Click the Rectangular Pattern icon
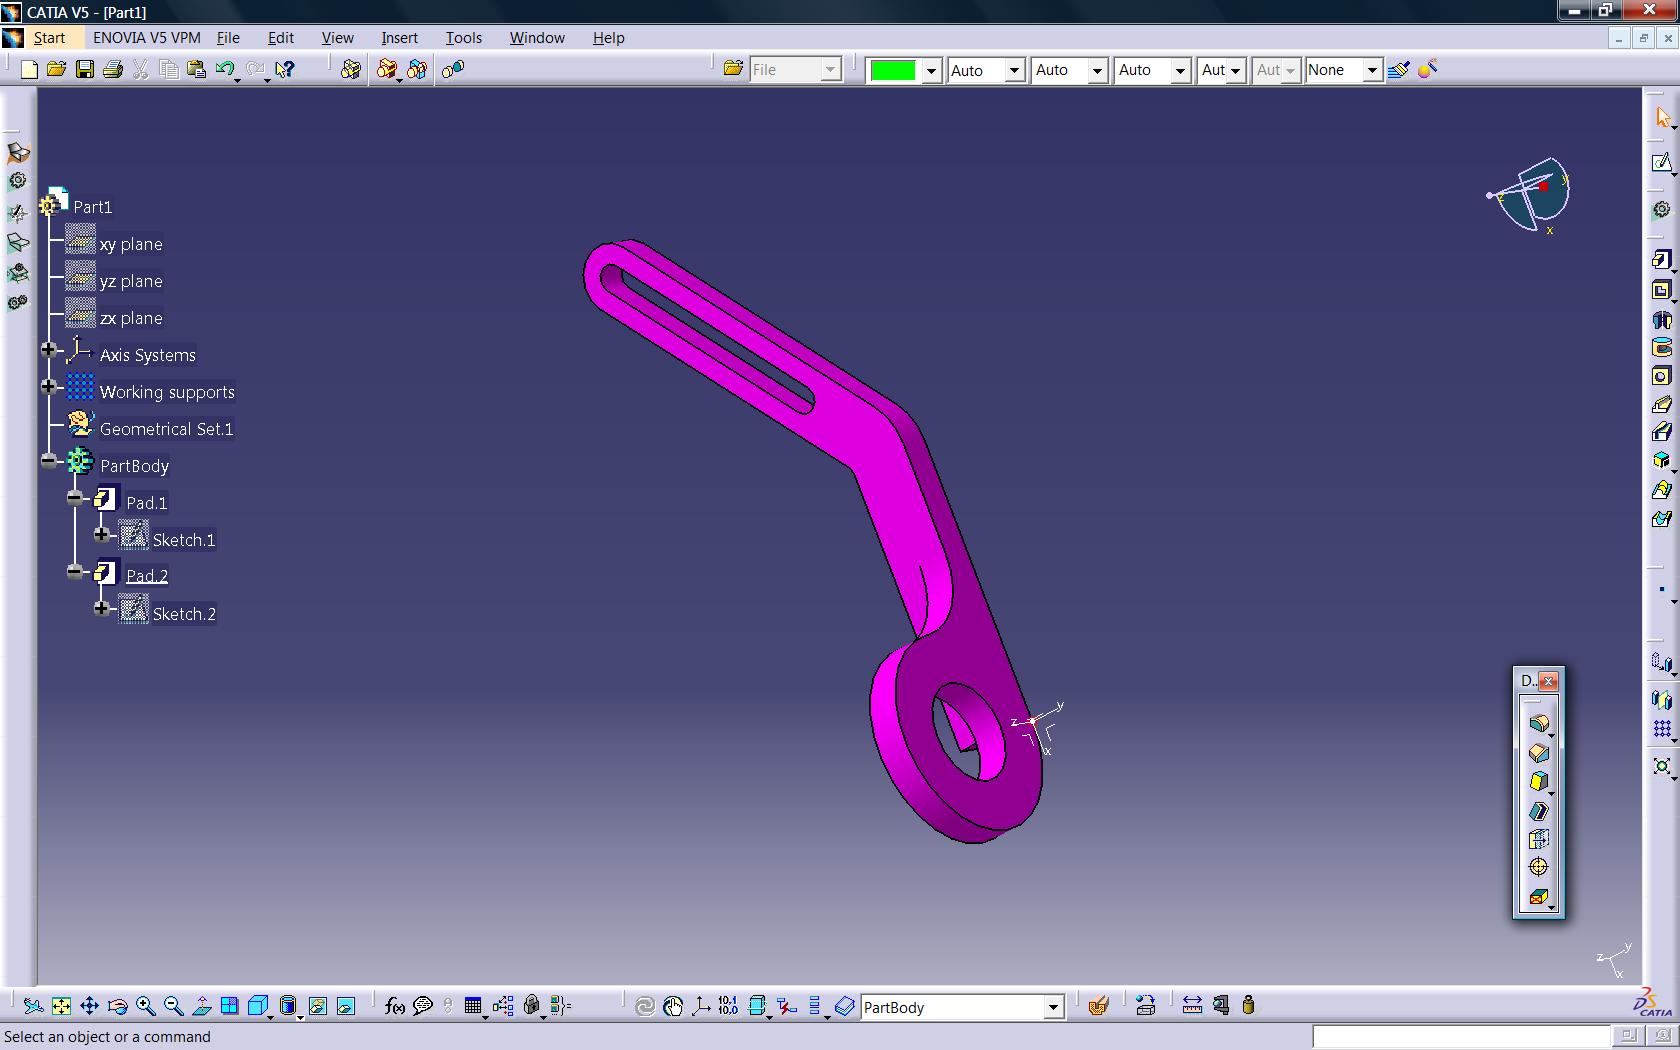 coord(1661,729)
